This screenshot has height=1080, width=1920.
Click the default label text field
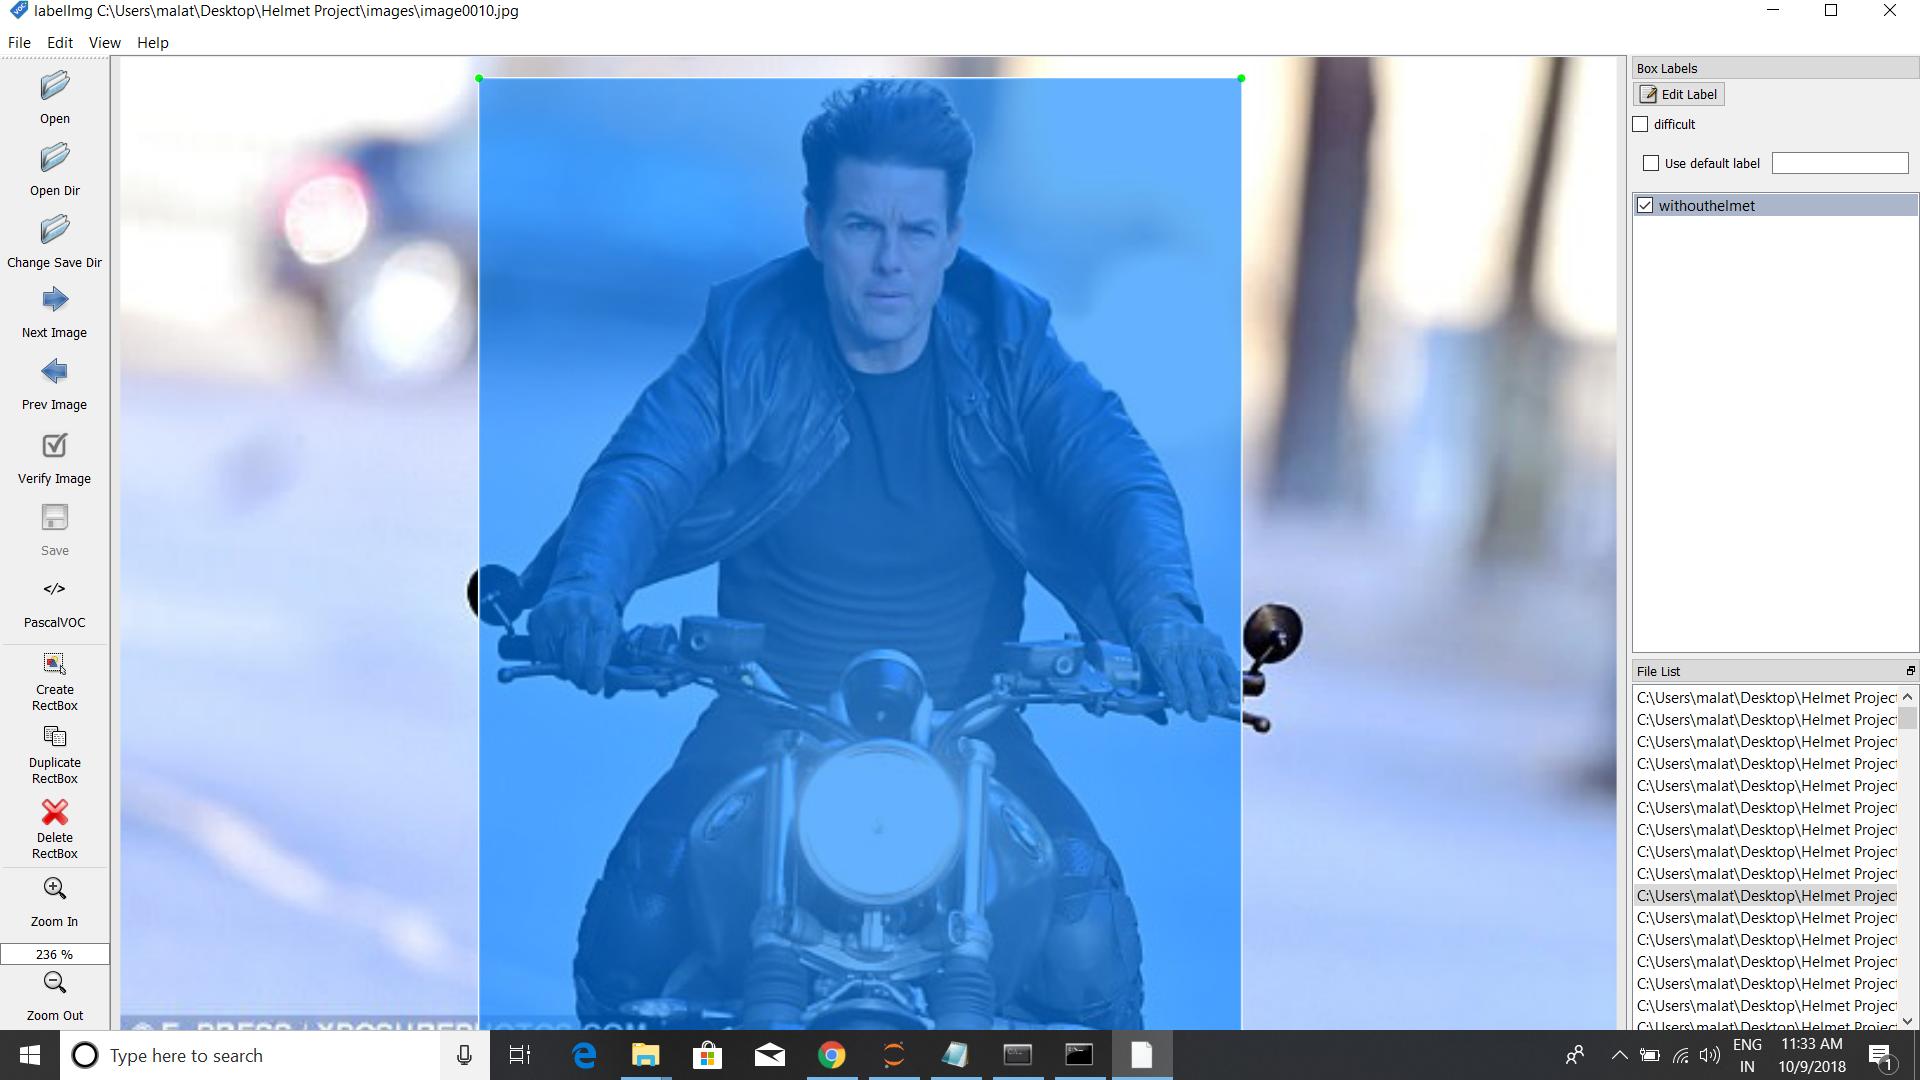point(1839,163)
